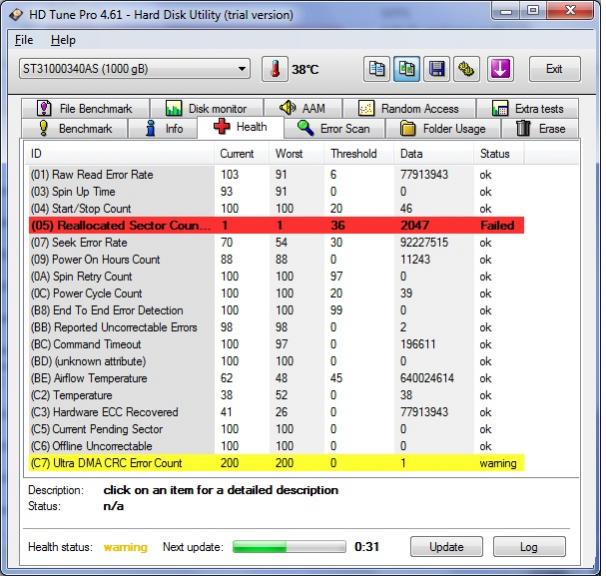Select Reported Uncorrectable Errors row
The image size is (606, 576).
point(276,327)
